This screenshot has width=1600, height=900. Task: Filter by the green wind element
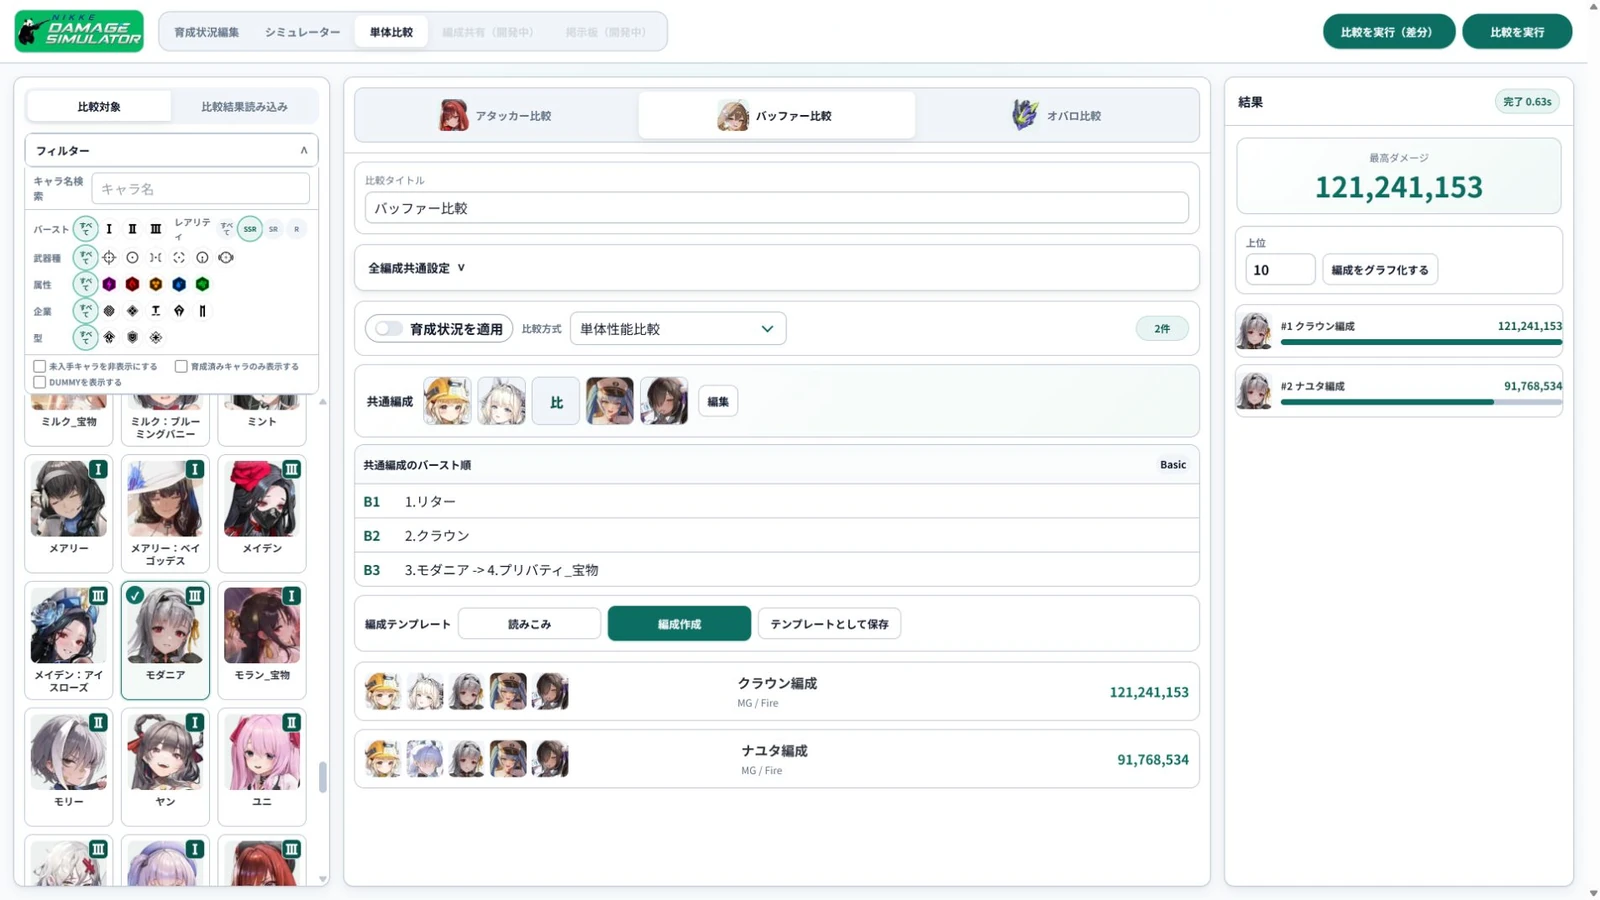coord(202,284)
